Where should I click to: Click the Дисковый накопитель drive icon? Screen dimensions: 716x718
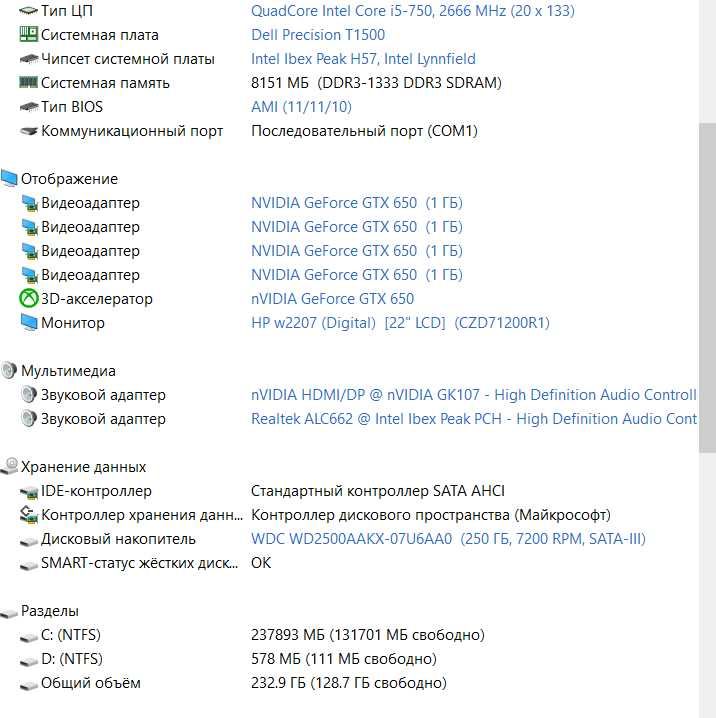[x=28, y=541]
